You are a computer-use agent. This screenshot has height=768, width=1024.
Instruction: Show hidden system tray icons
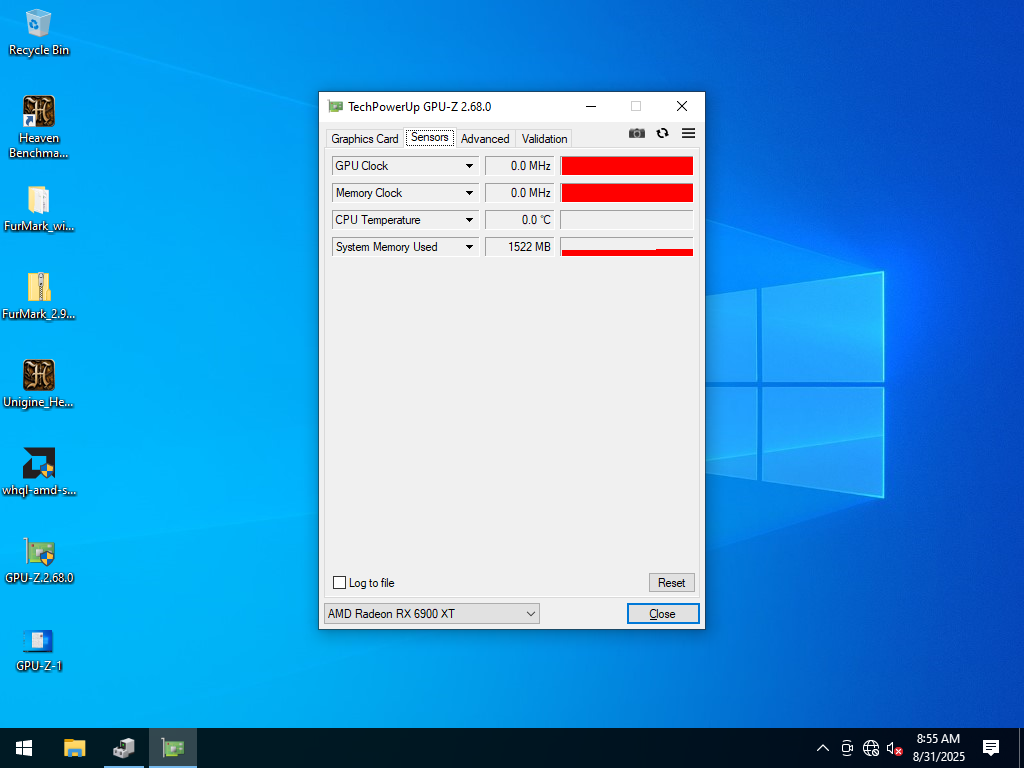(x=823, y=748)
